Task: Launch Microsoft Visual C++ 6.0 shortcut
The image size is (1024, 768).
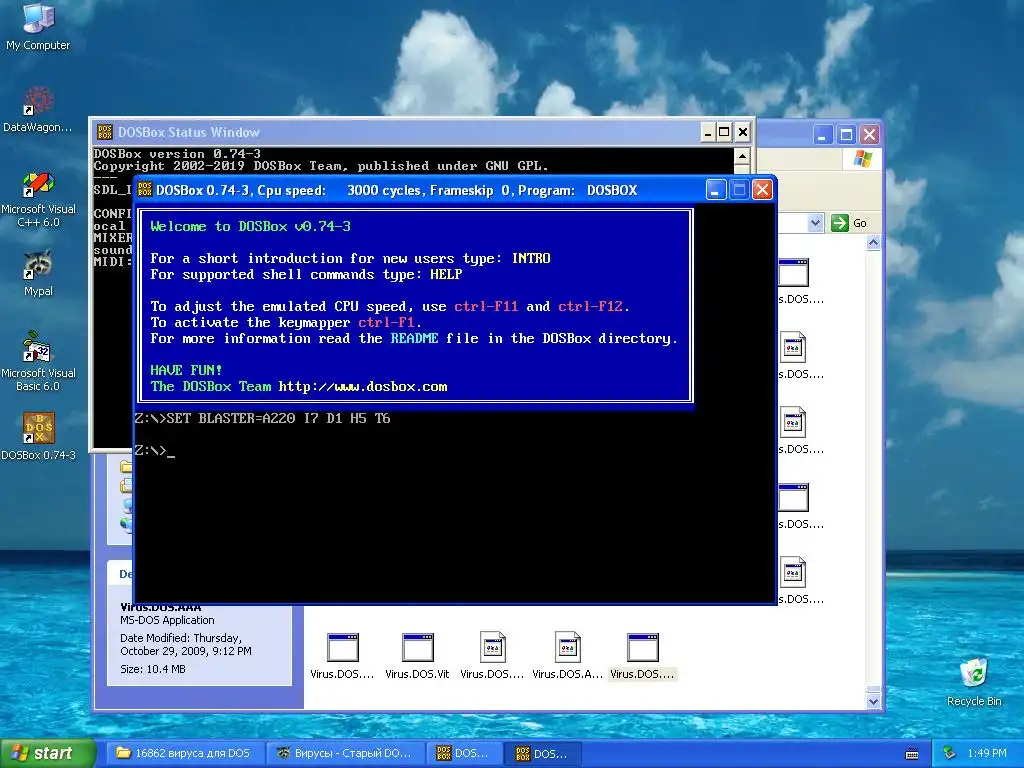Action: point(38,199)
